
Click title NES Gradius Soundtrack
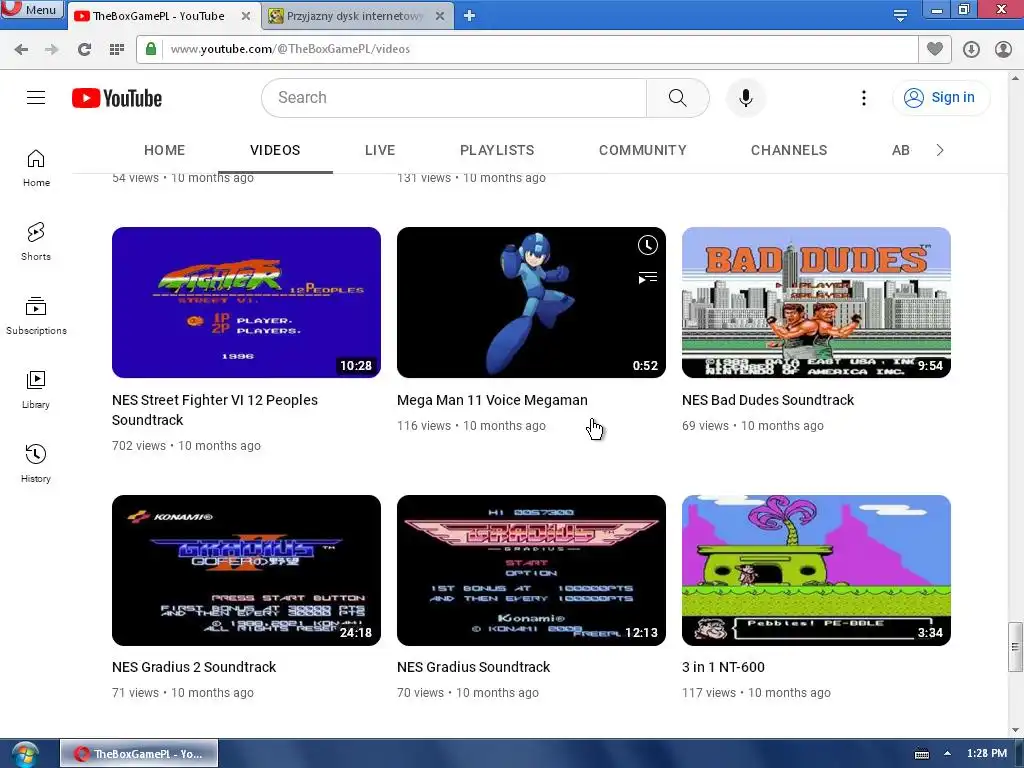pyautogui.click(x=473, y=667)
